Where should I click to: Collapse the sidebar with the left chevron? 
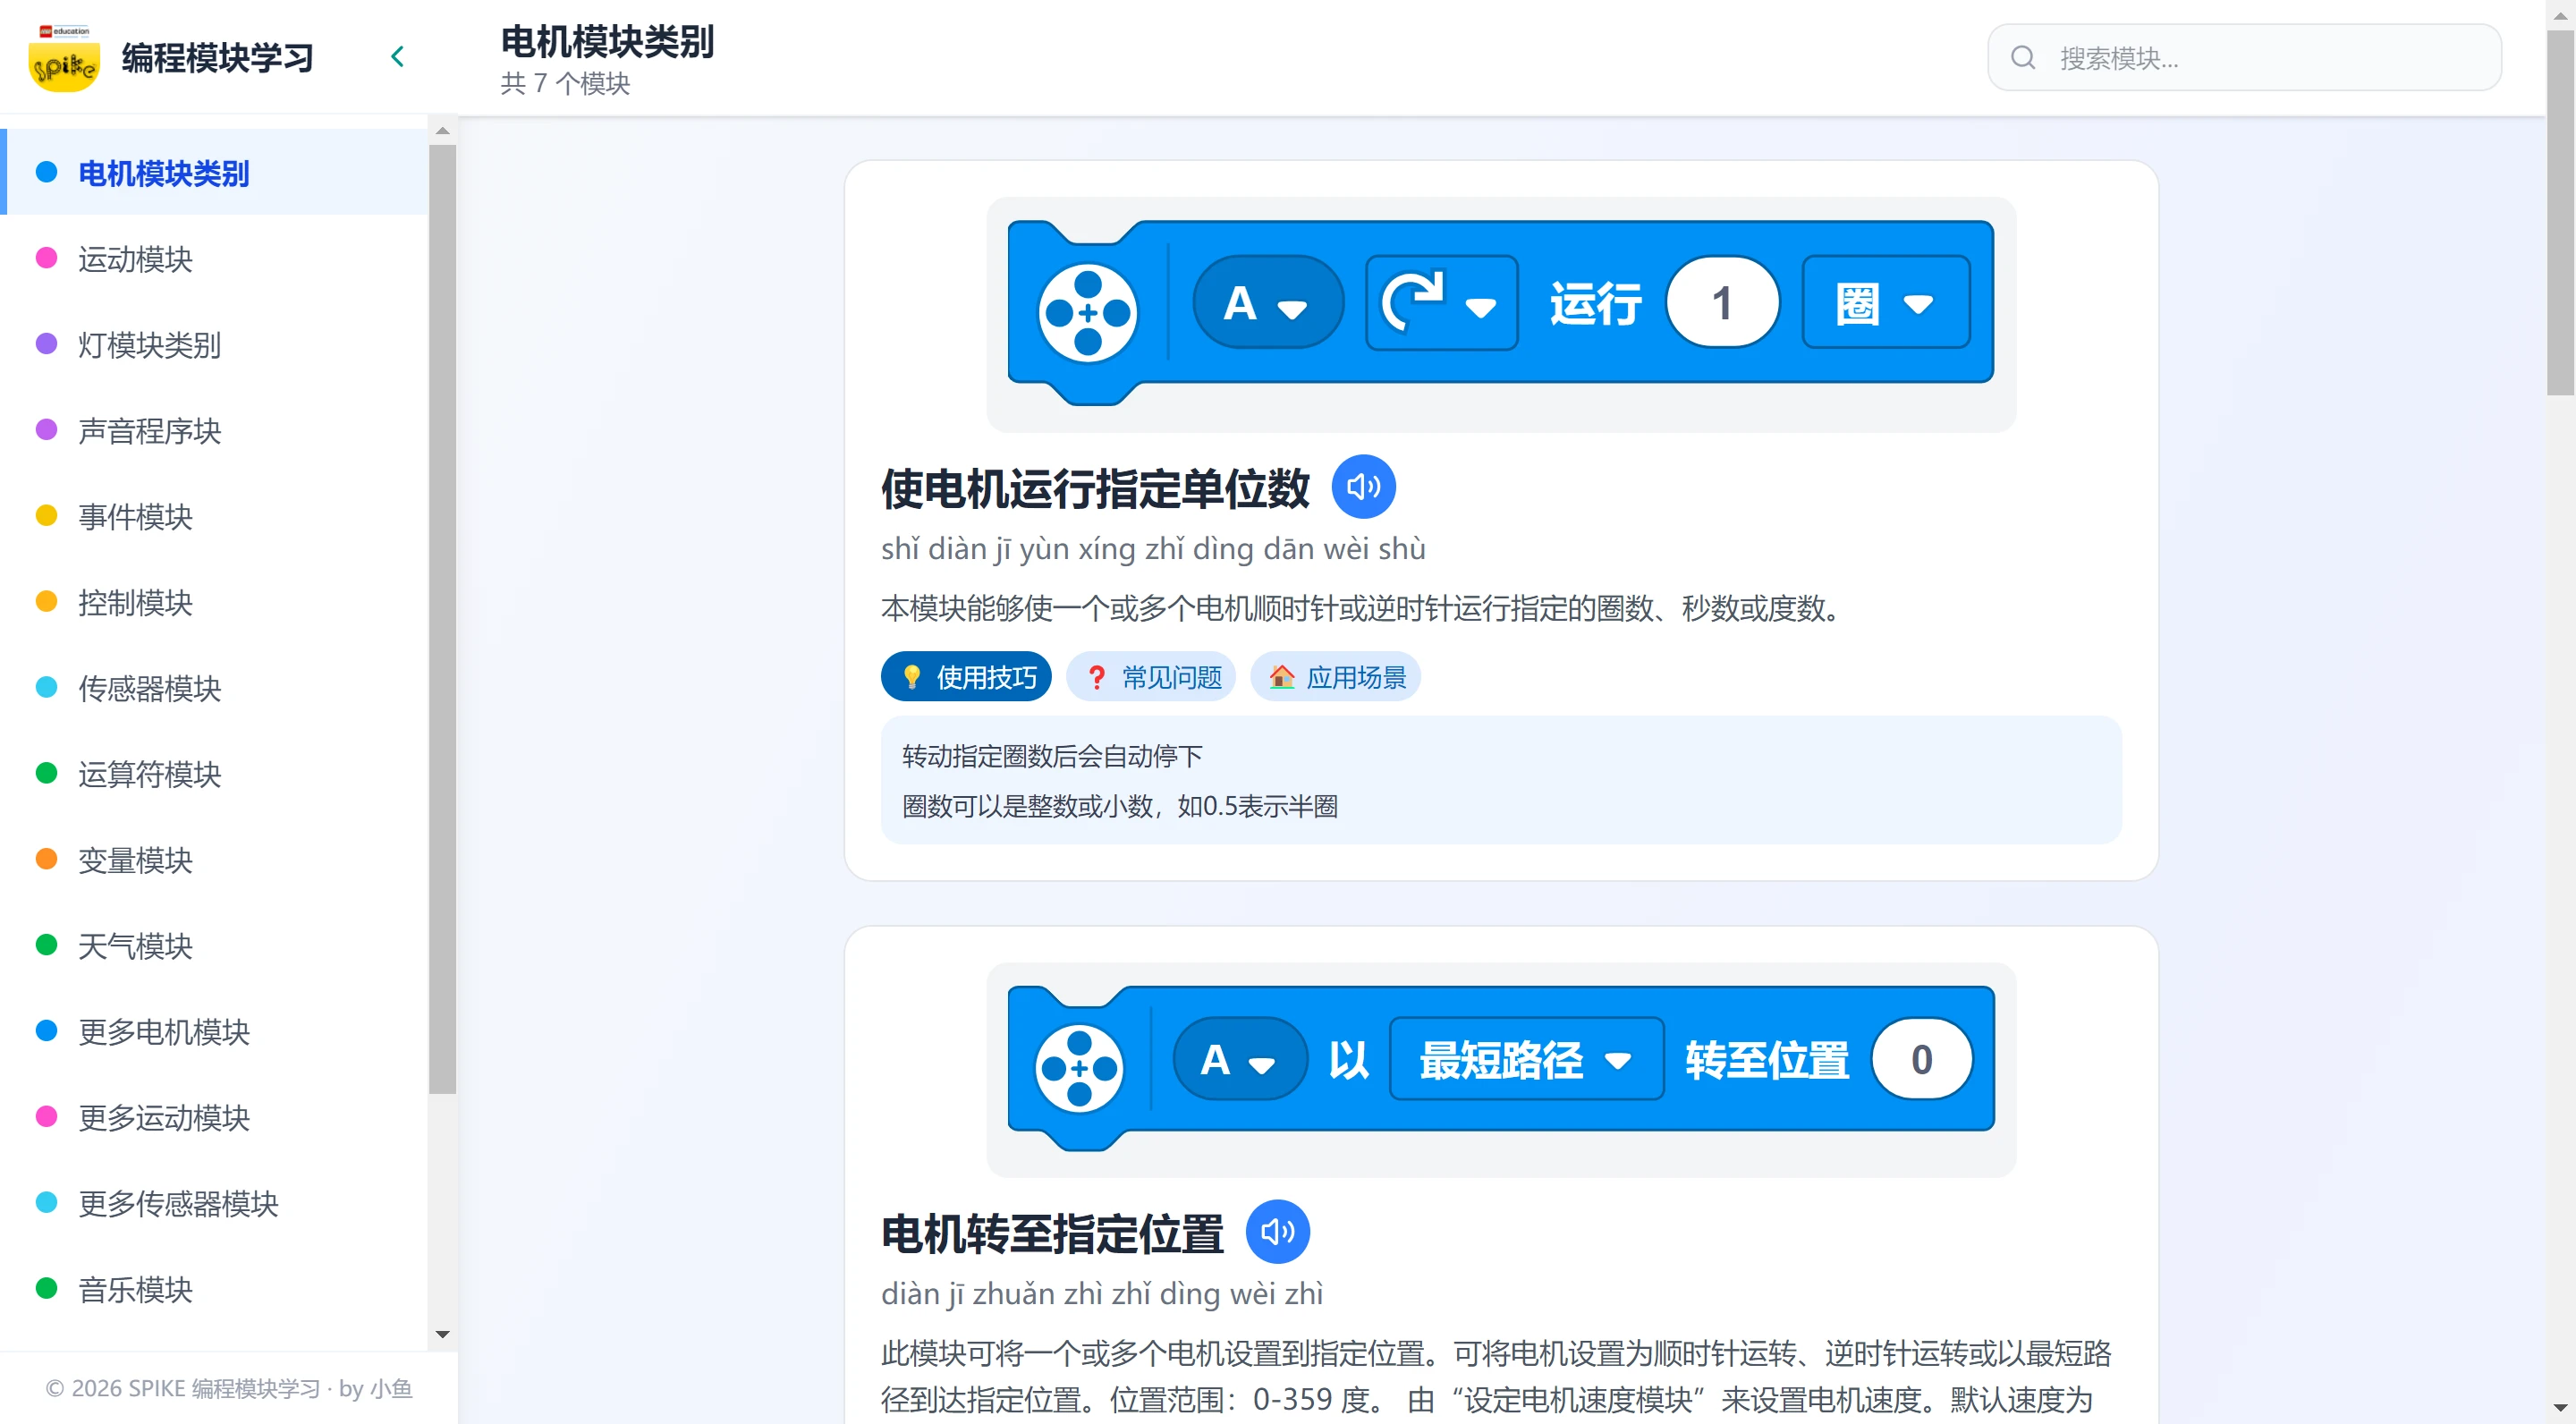click(x=397, y=56)
